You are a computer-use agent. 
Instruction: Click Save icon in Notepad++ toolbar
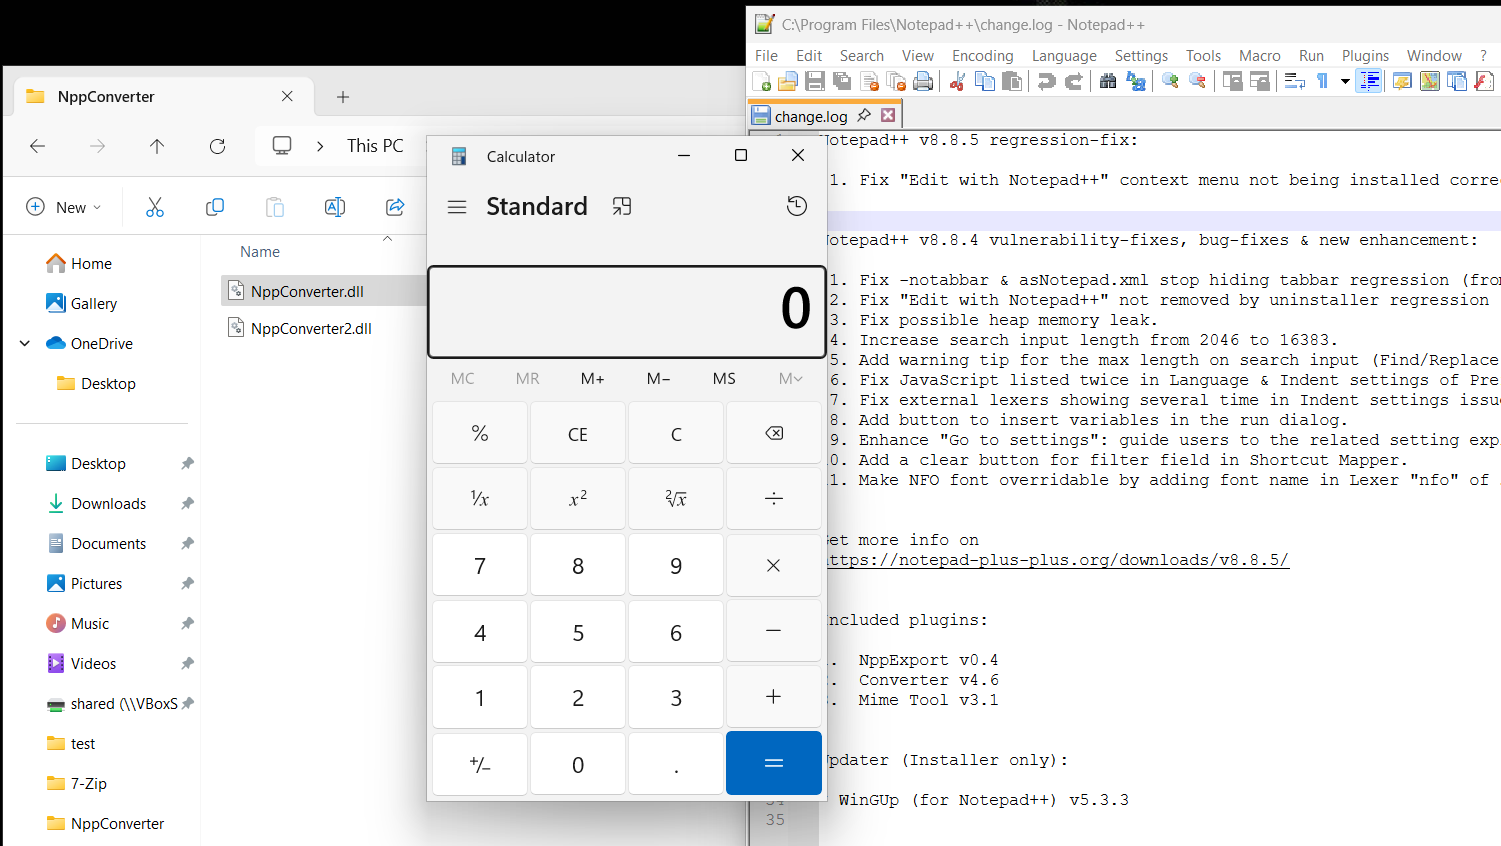pos(815,81)
